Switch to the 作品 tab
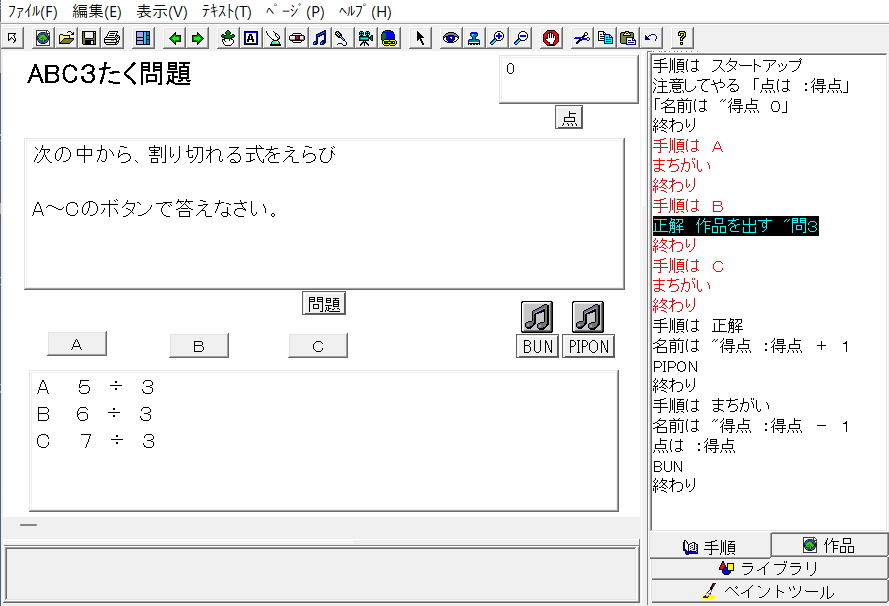Screen dimensions: 889x606 [829, 545]
